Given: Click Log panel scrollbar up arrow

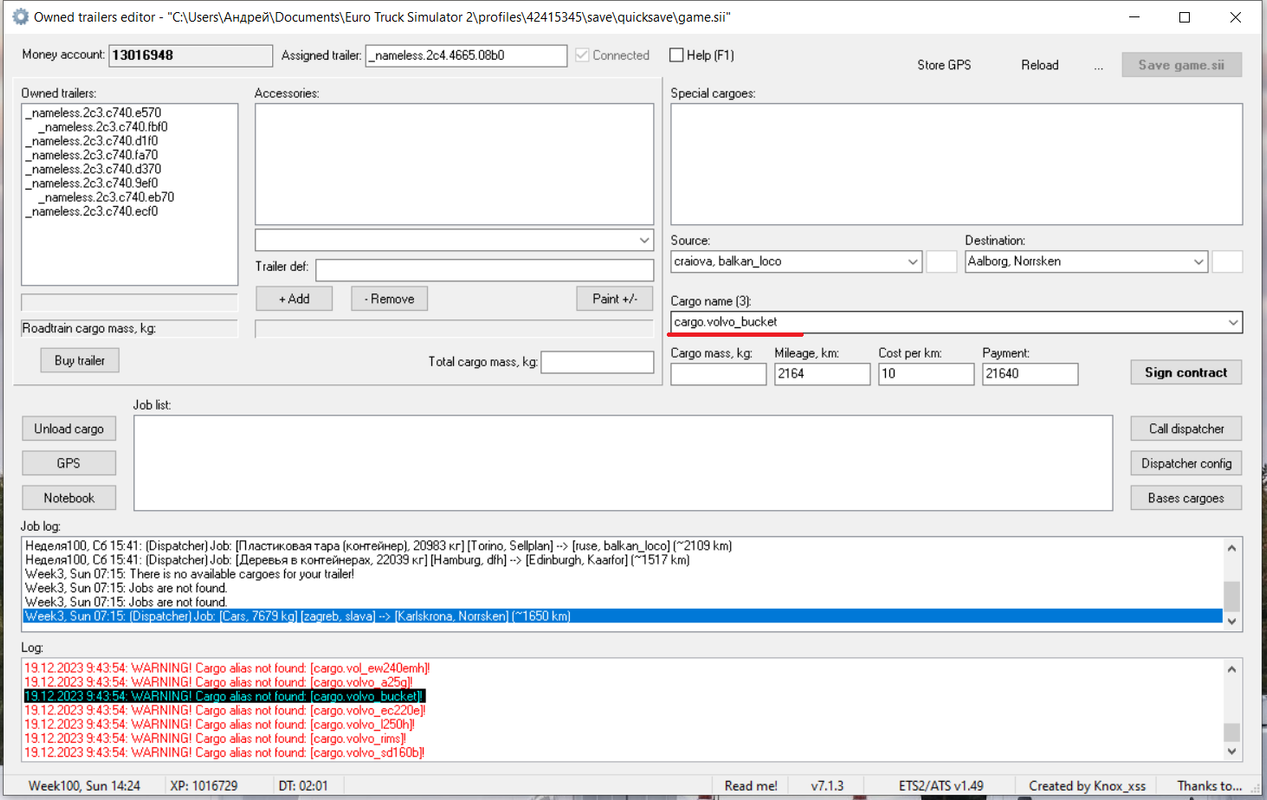Looking at the screenshot, I should click(1232, 670).
